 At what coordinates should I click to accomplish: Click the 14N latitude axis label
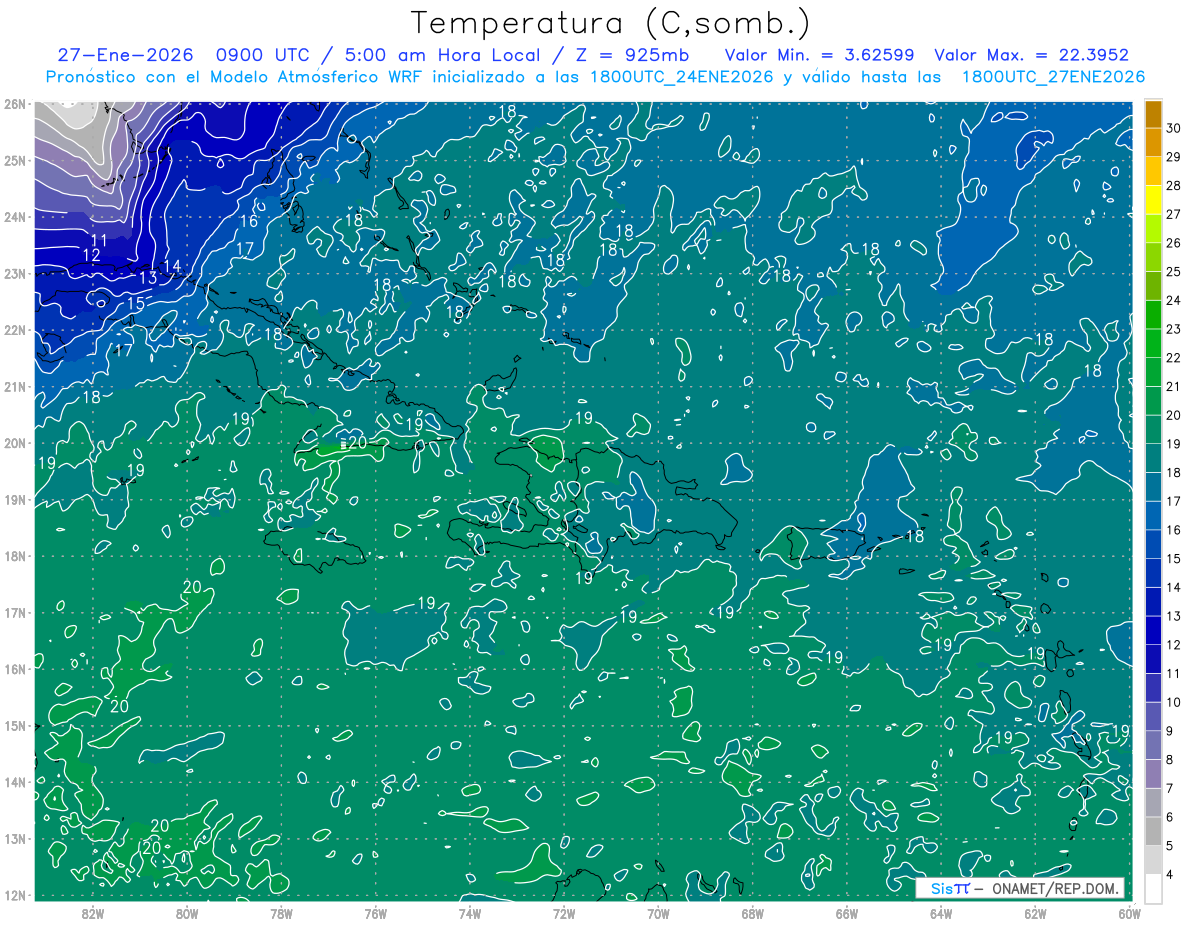(x=14, y=782)
